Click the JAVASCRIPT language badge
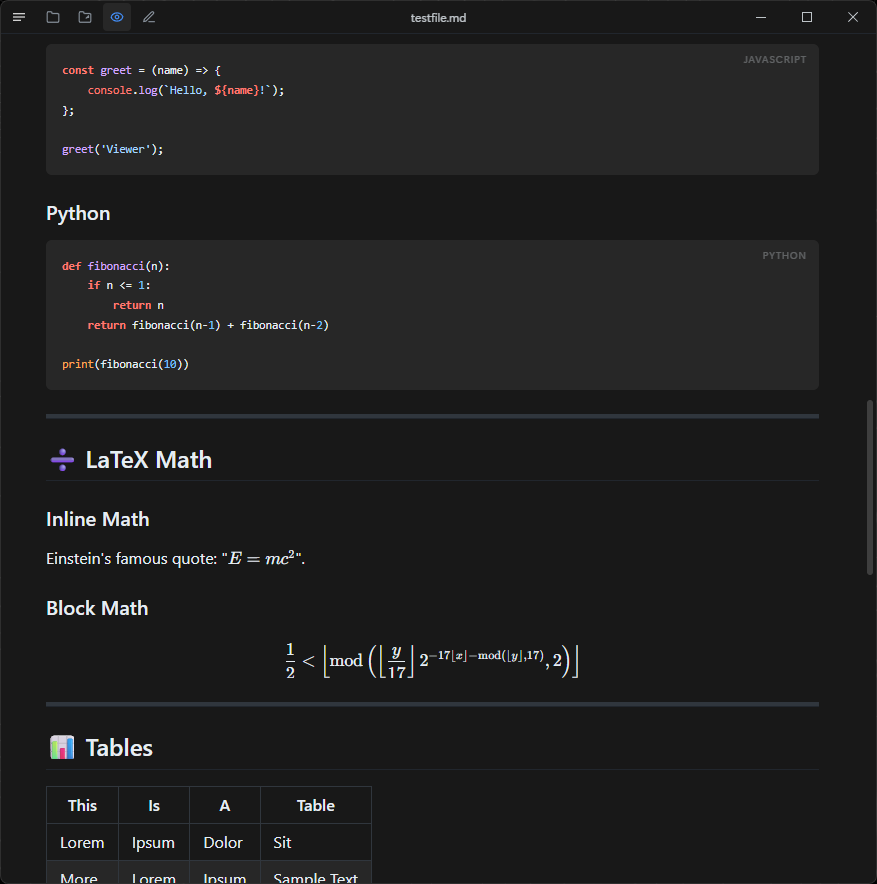 point(774,59)
